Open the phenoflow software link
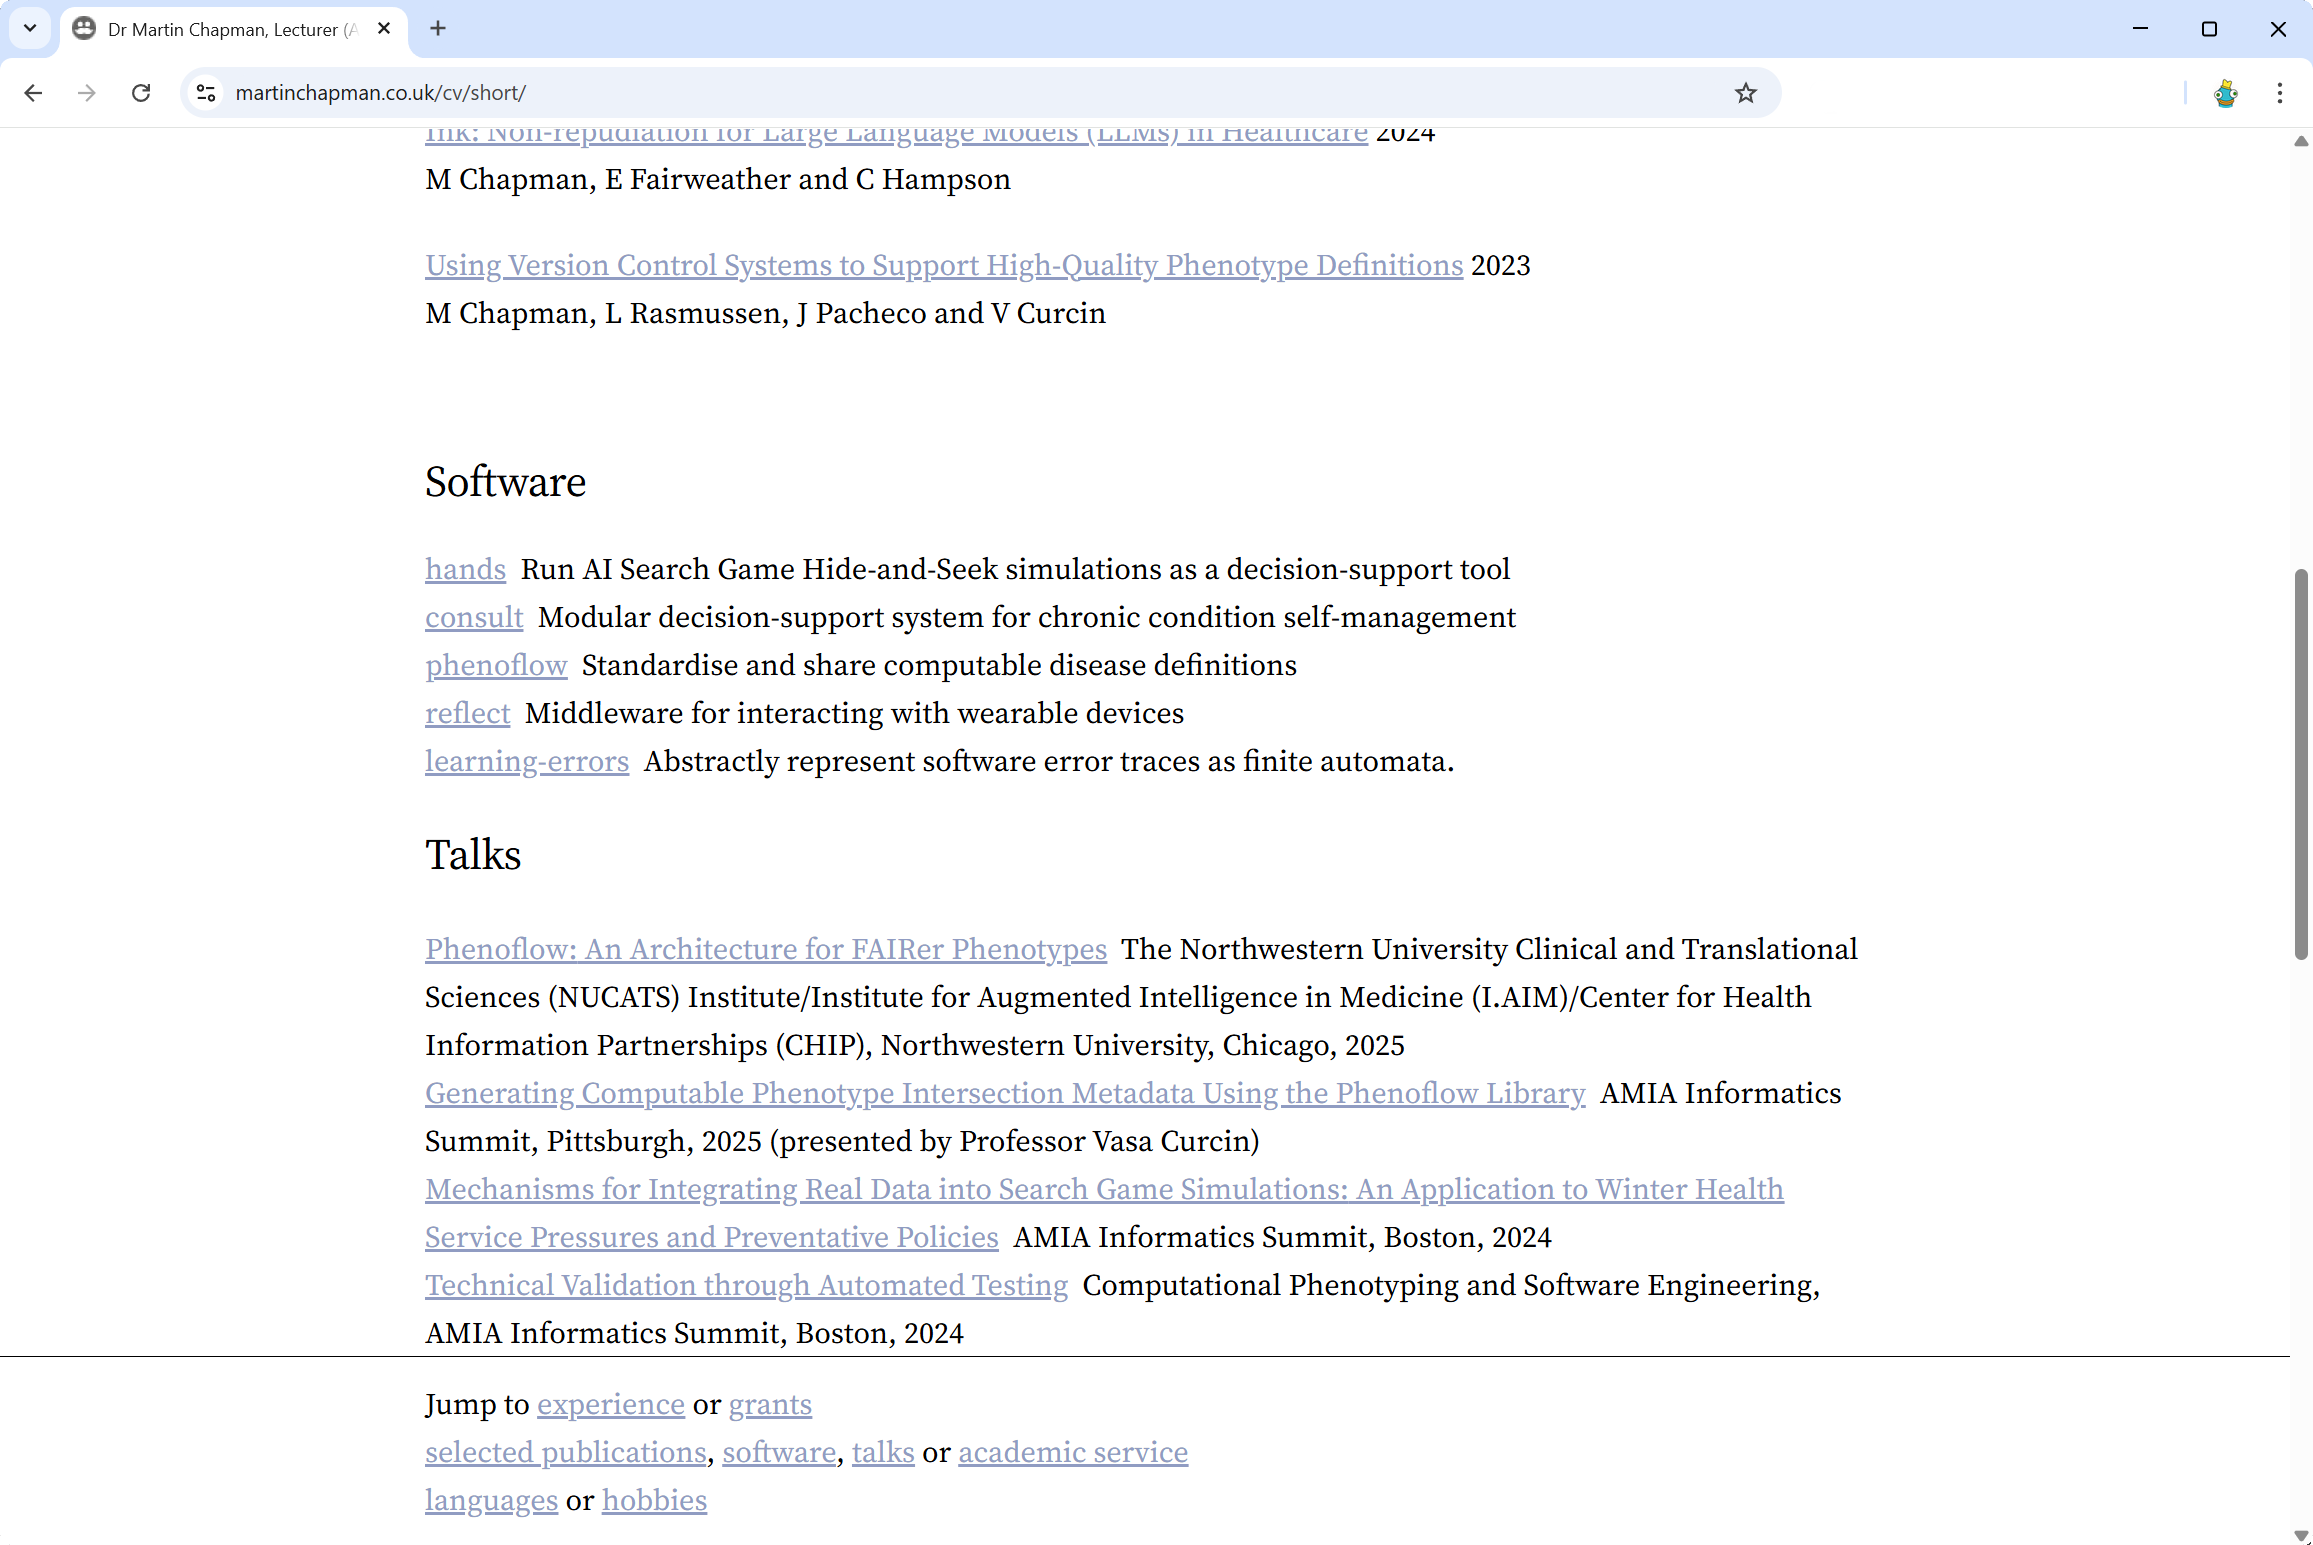 [496, 665]
